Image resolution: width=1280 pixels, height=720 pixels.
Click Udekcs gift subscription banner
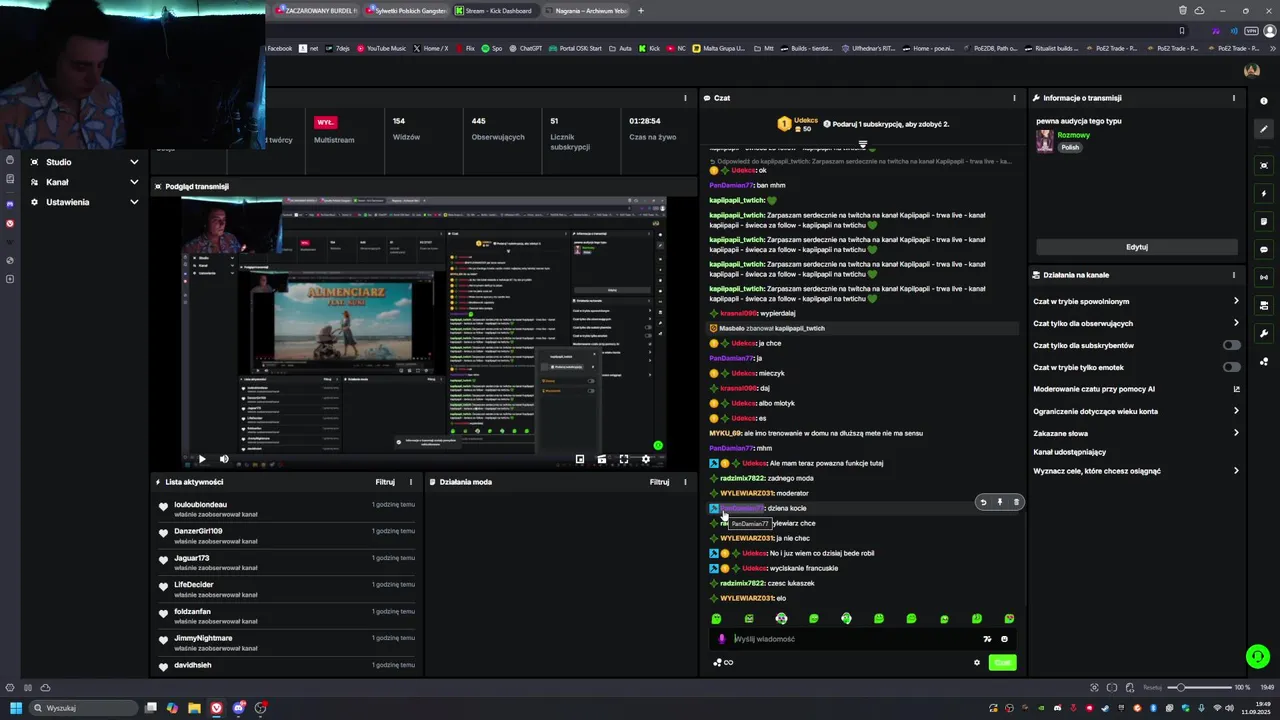tap(863, 124)
